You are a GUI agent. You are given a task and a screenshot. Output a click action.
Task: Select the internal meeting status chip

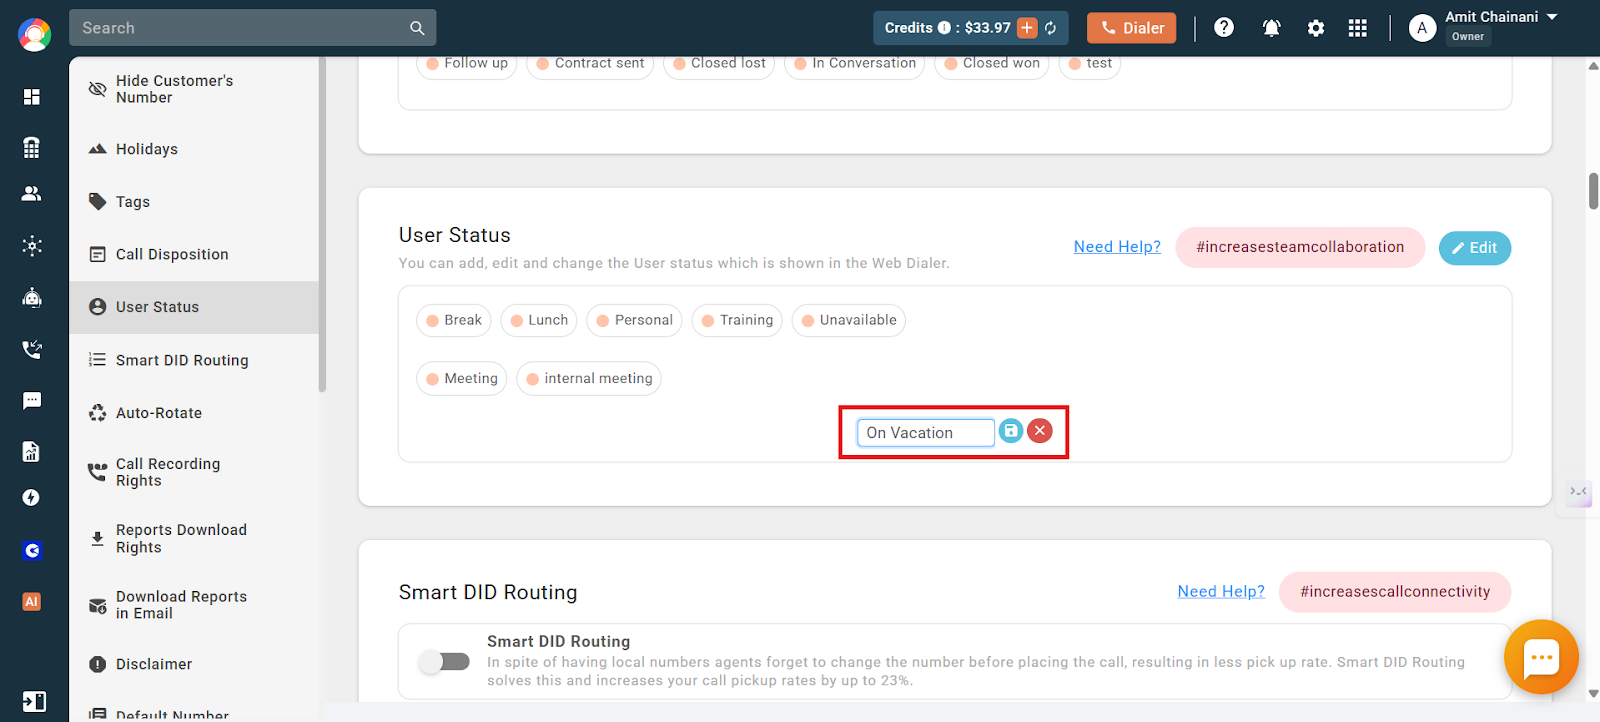[x=588, y=379]
